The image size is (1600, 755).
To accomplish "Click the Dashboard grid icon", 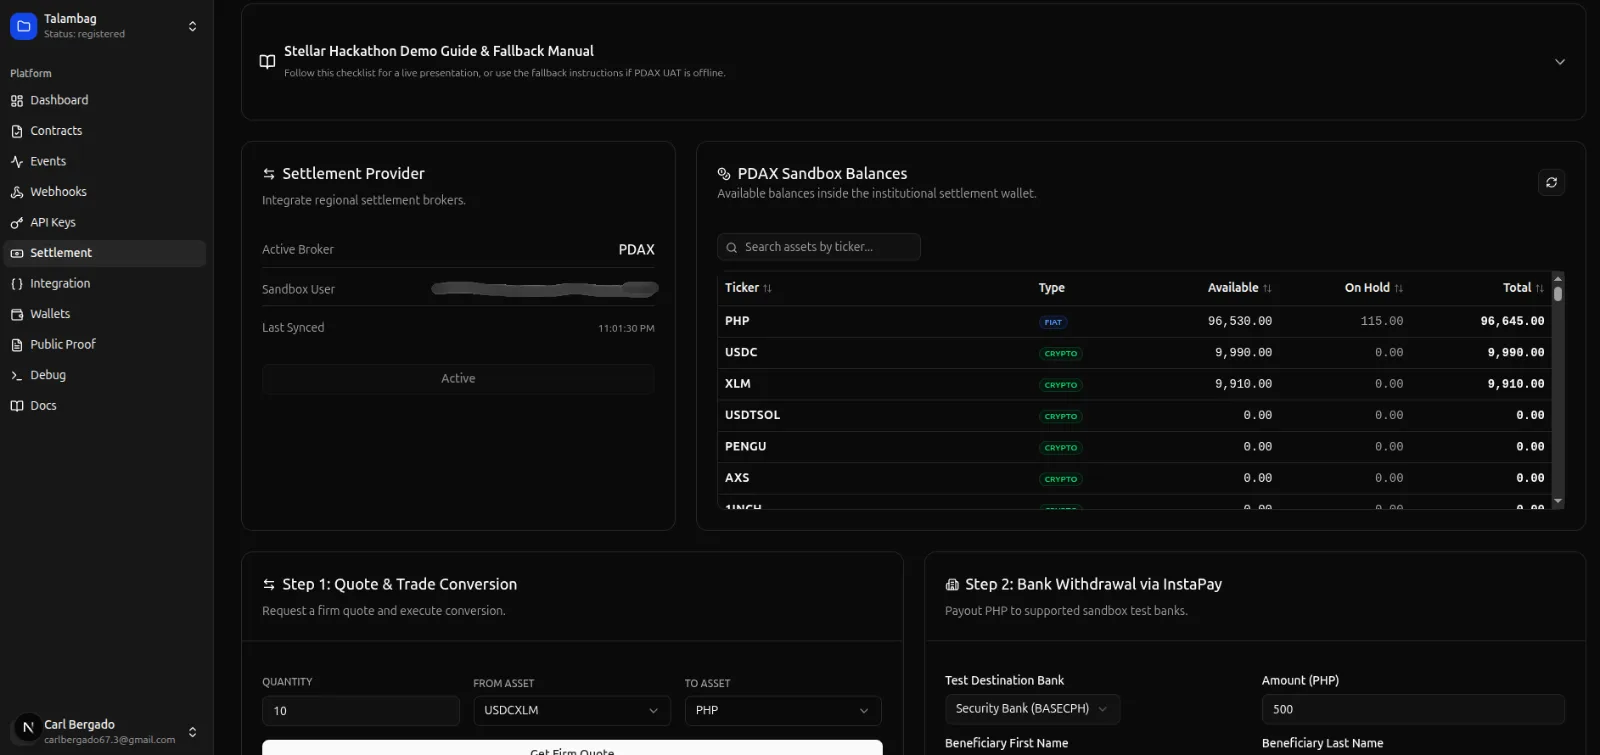I will point(17,101).
